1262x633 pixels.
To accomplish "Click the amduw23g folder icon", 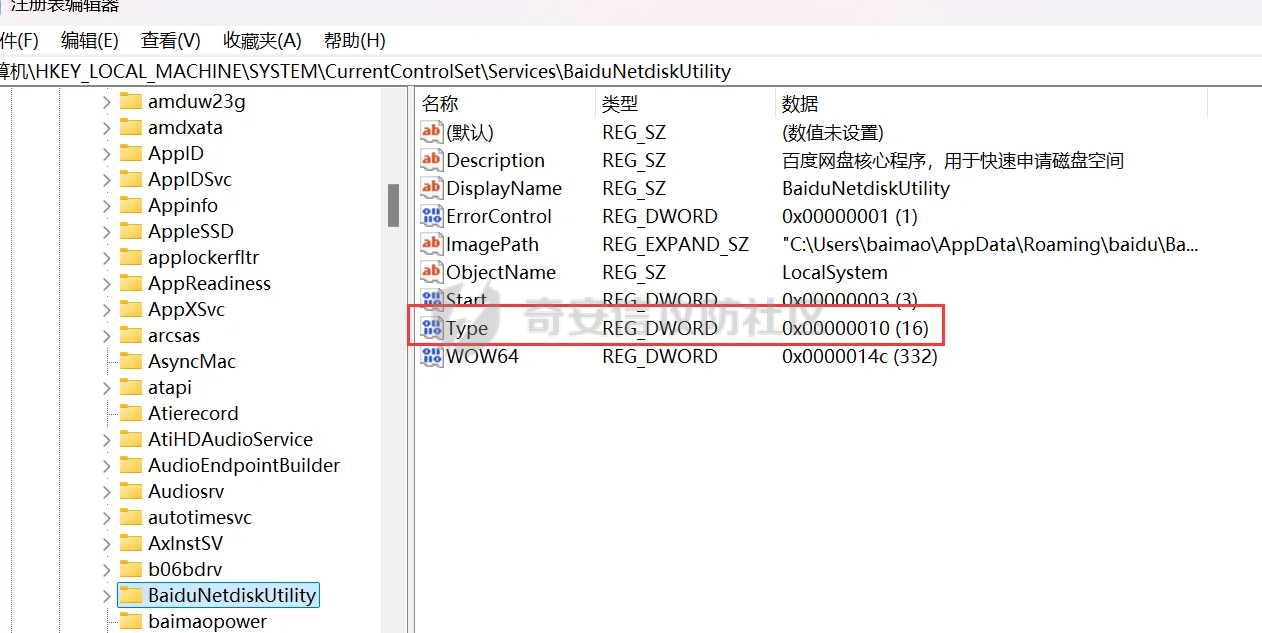I will click(x=131, y=101).
